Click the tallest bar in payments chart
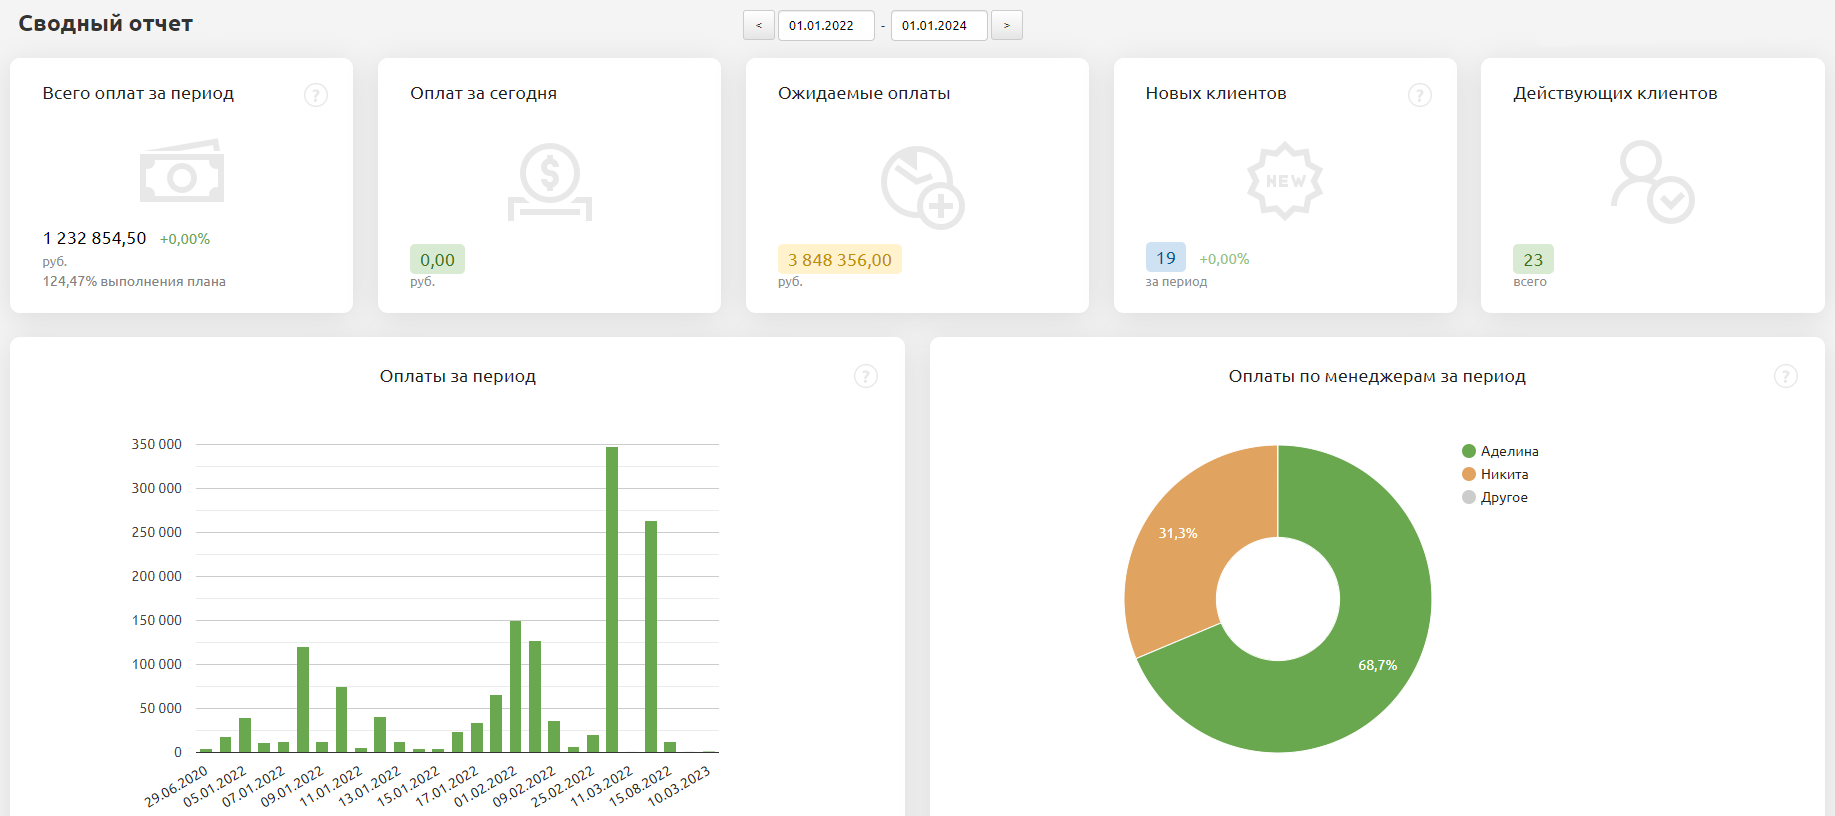Image resolution: width=1835 pixels, height=816 pixels. (612, 600)
